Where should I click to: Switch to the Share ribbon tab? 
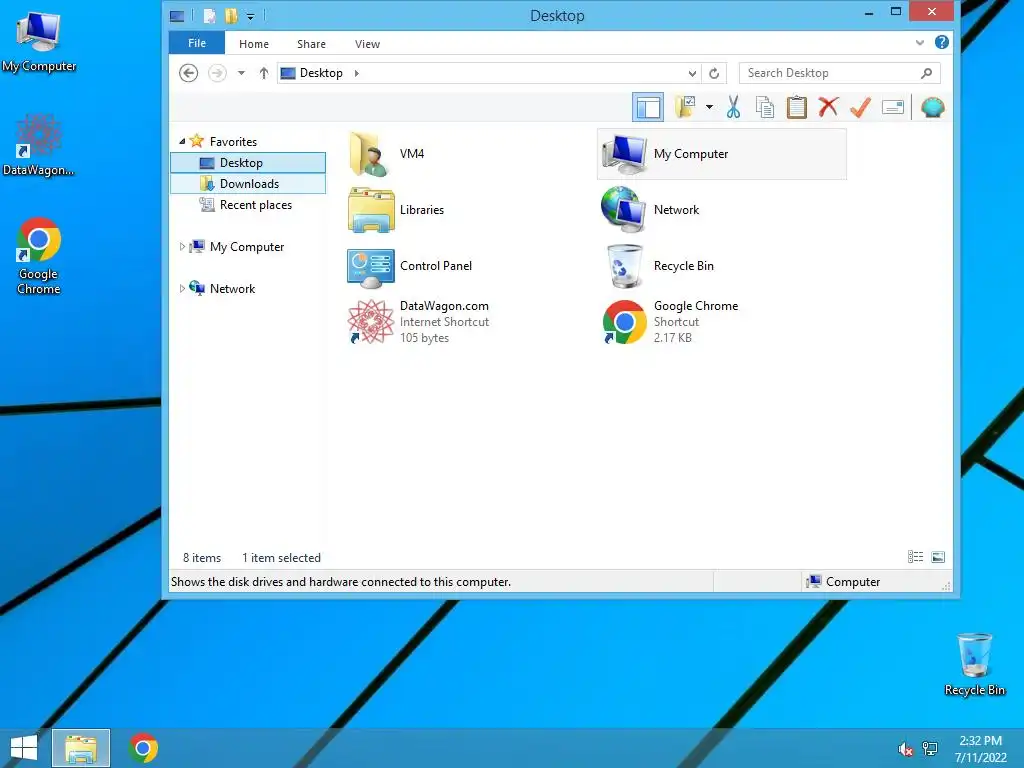(x=312, y=44)
